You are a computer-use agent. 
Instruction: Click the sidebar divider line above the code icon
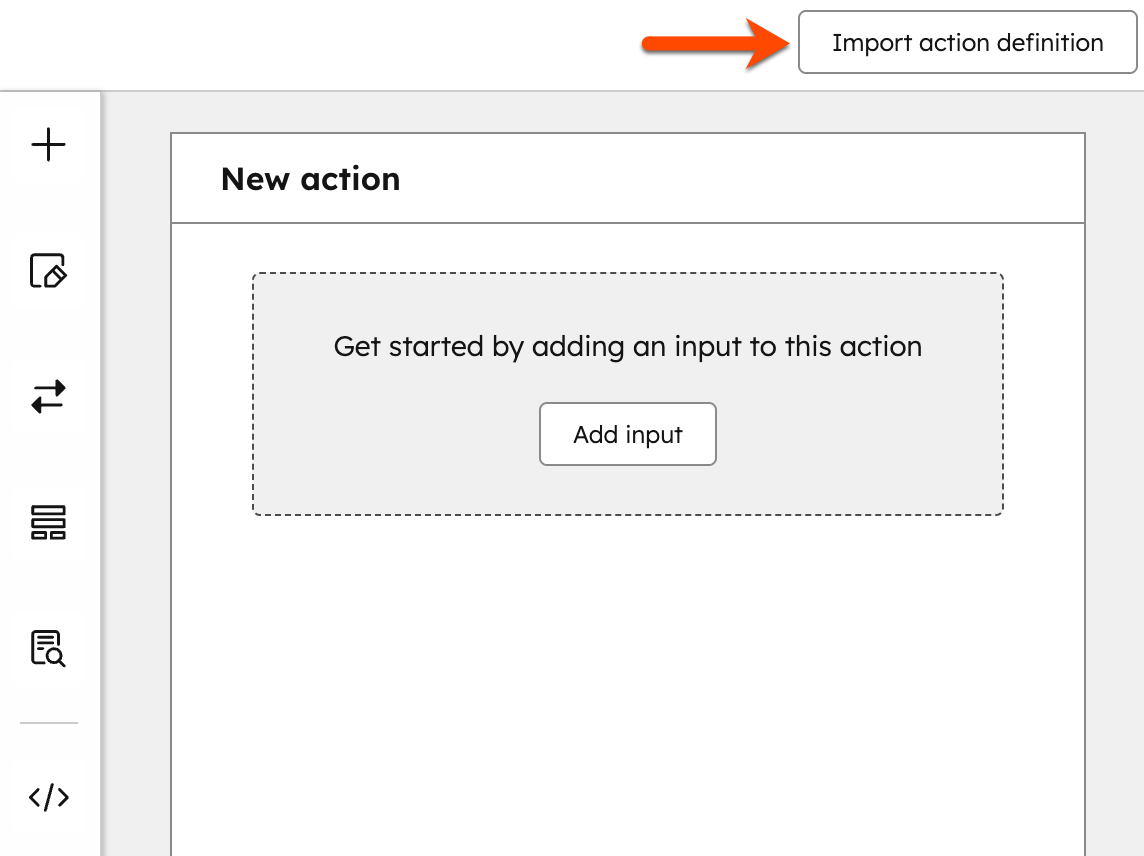(x=48, y=722)
